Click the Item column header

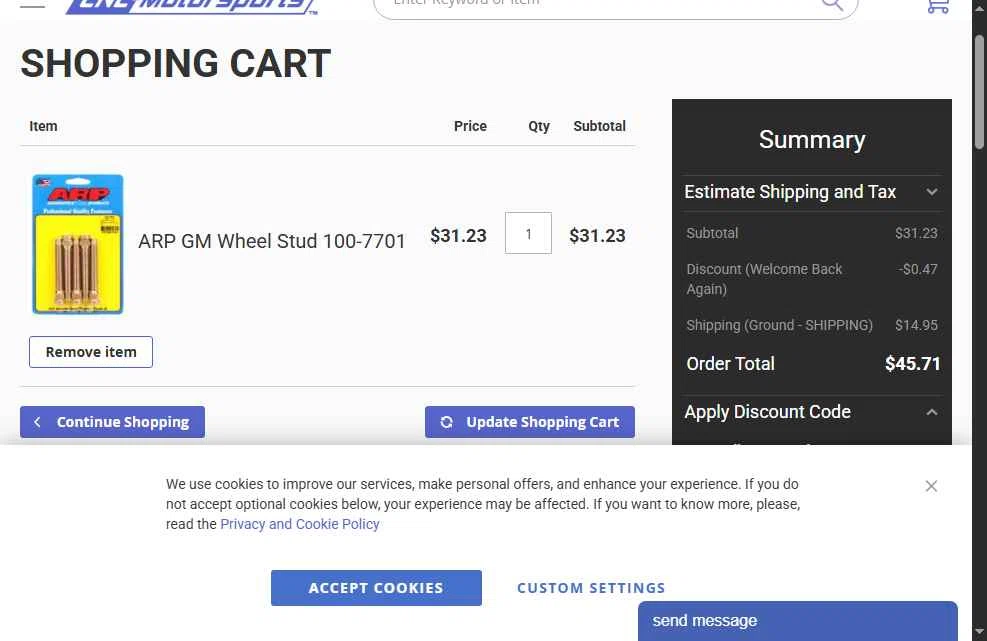point(43,127)
